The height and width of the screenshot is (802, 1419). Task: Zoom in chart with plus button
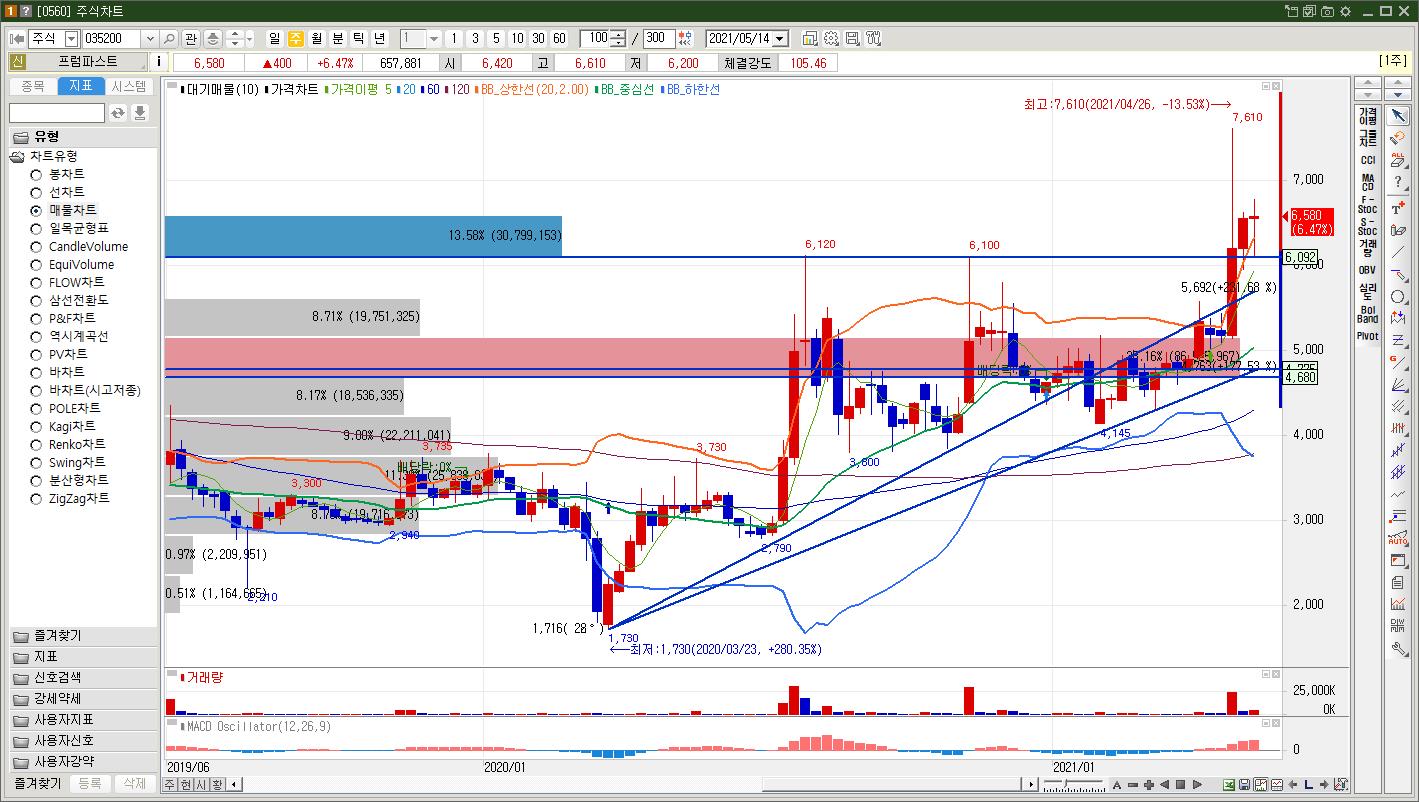[x=1149, y=784]
